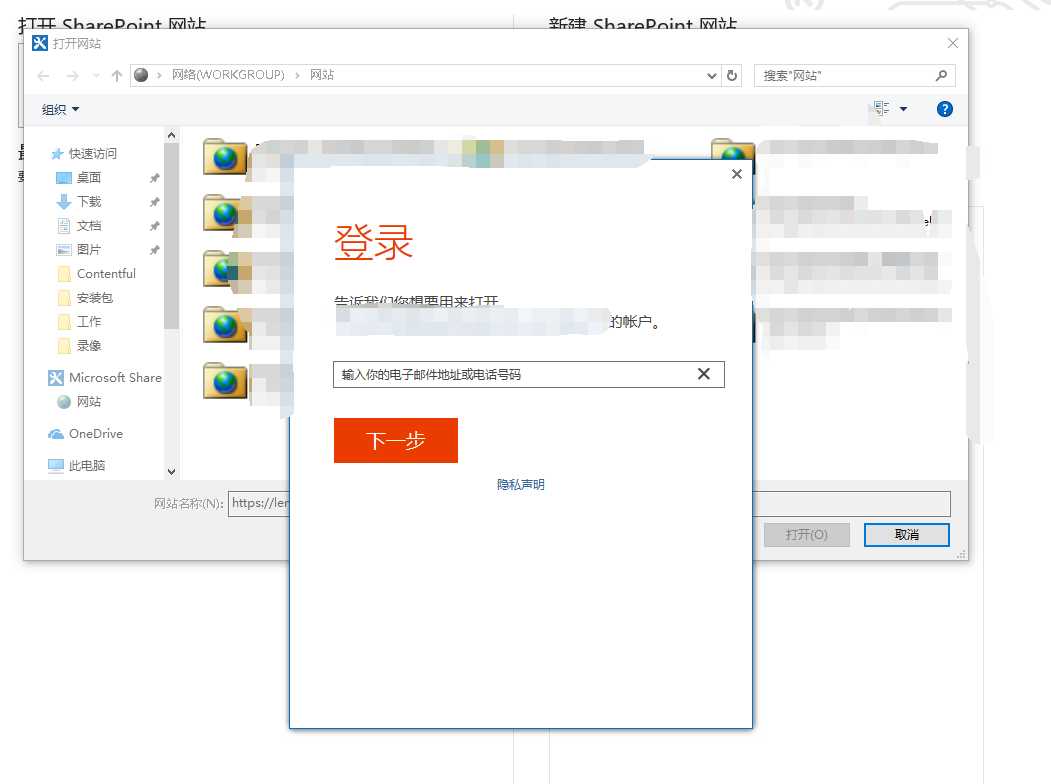
Task: Click the back navigation arrow
Action: coord(44,76)
